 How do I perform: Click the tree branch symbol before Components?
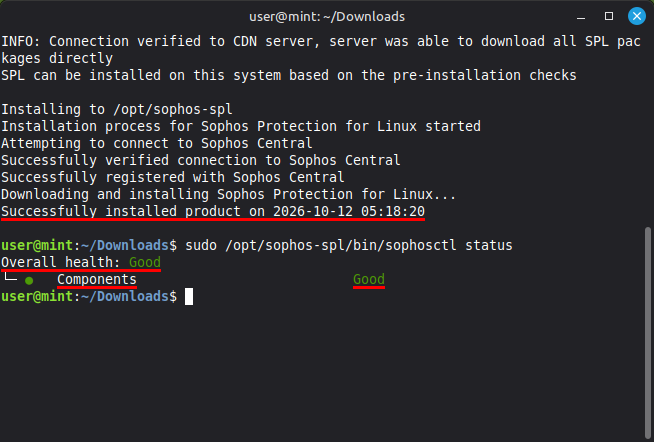click(x=10, y=276)
